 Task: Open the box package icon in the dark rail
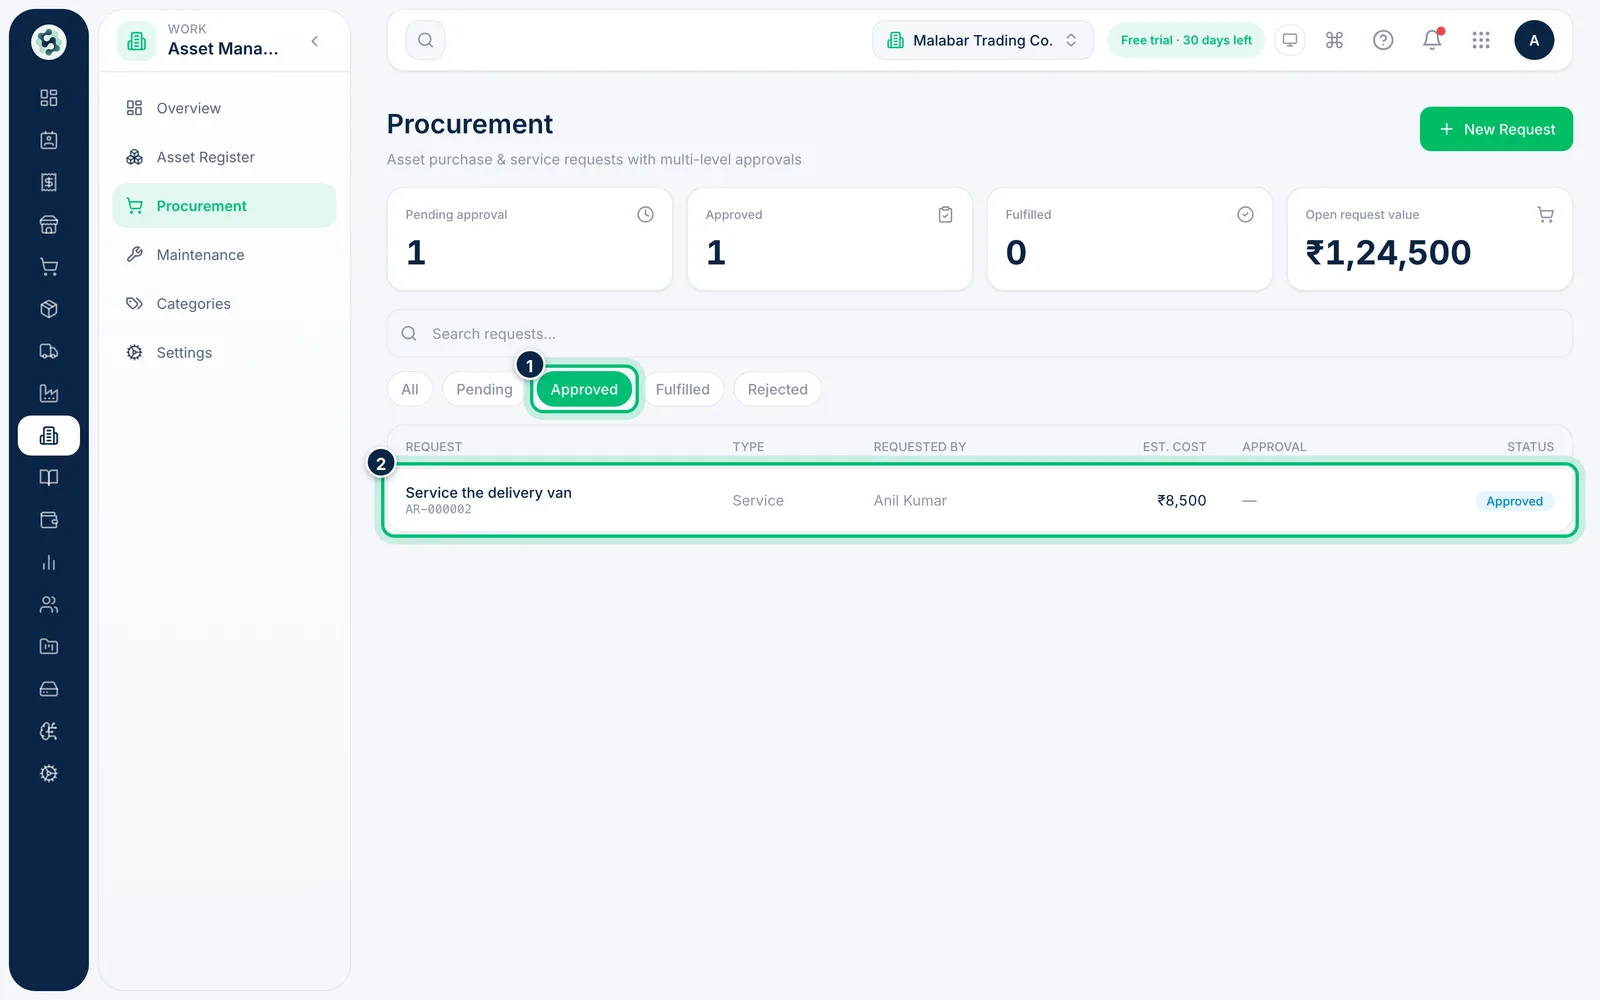point(48,309)
